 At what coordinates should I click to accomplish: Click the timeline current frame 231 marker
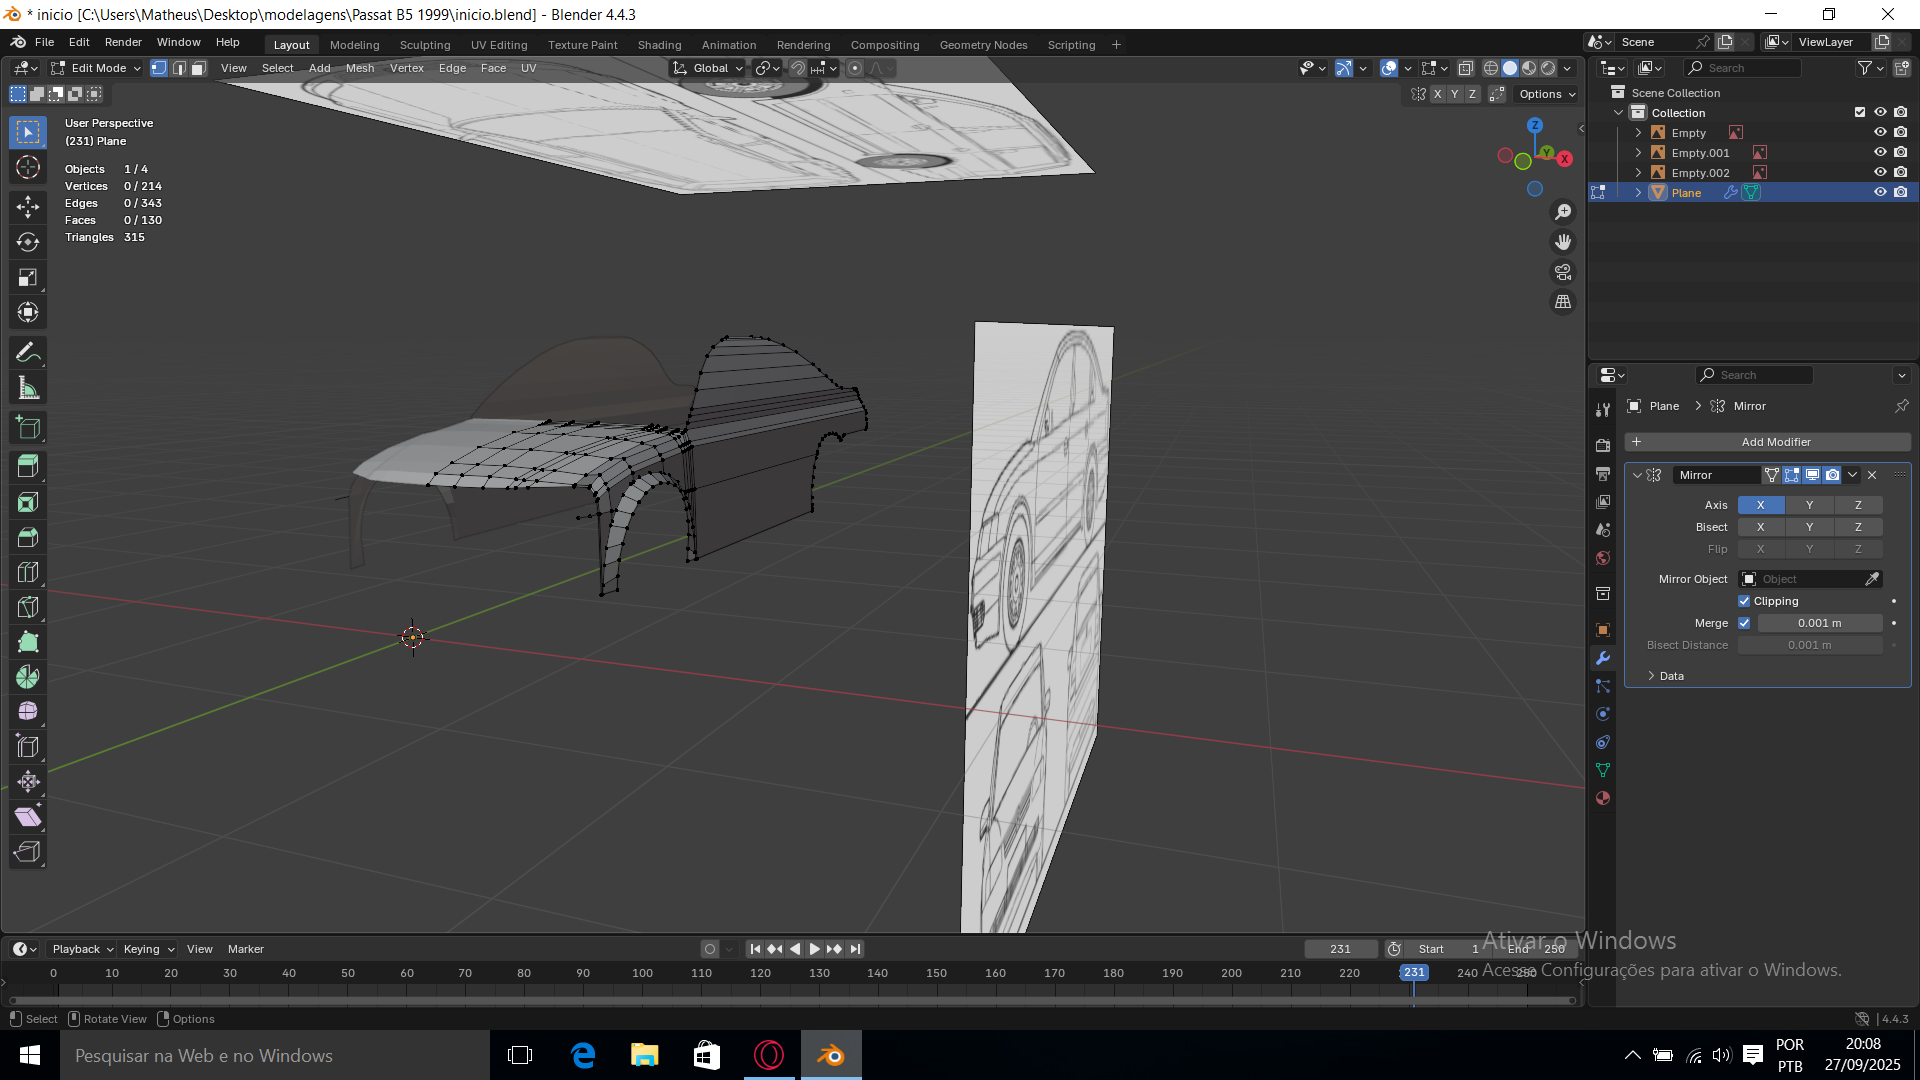click(1413, 972)
